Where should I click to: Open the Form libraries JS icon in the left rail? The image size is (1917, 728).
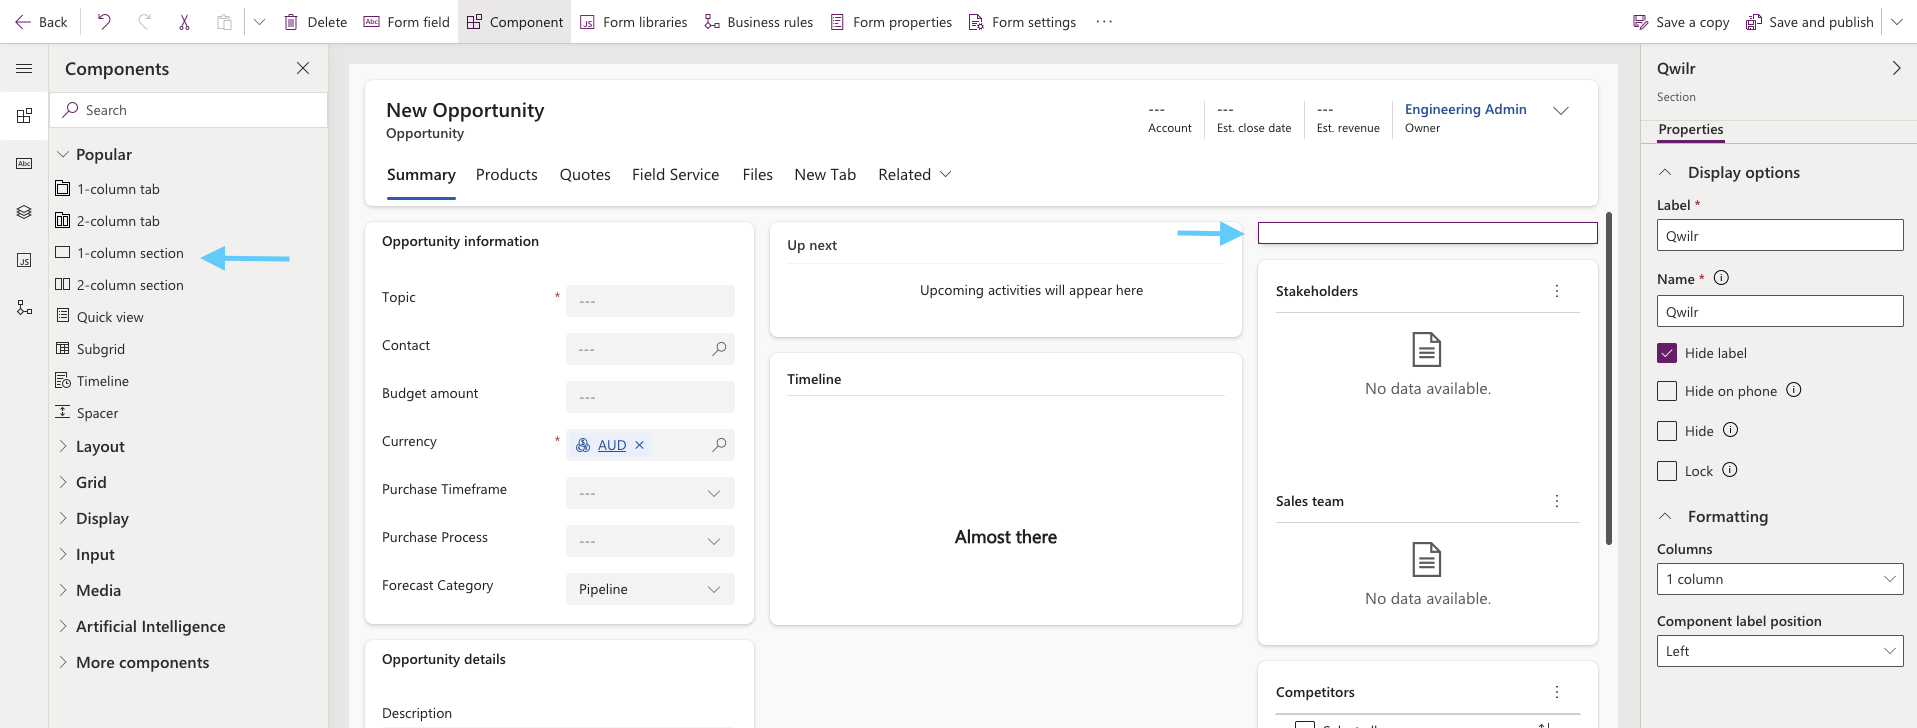click(24, 260)
